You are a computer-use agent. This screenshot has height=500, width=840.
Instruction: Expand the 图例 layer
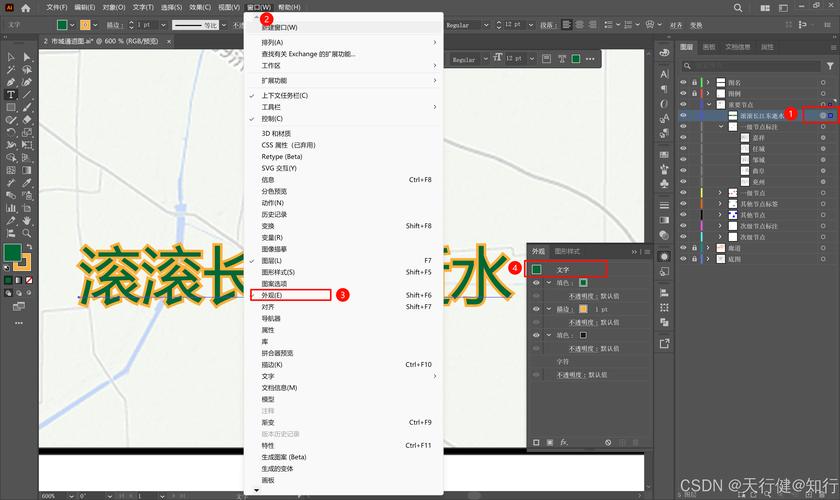click(x=707, y=93)
